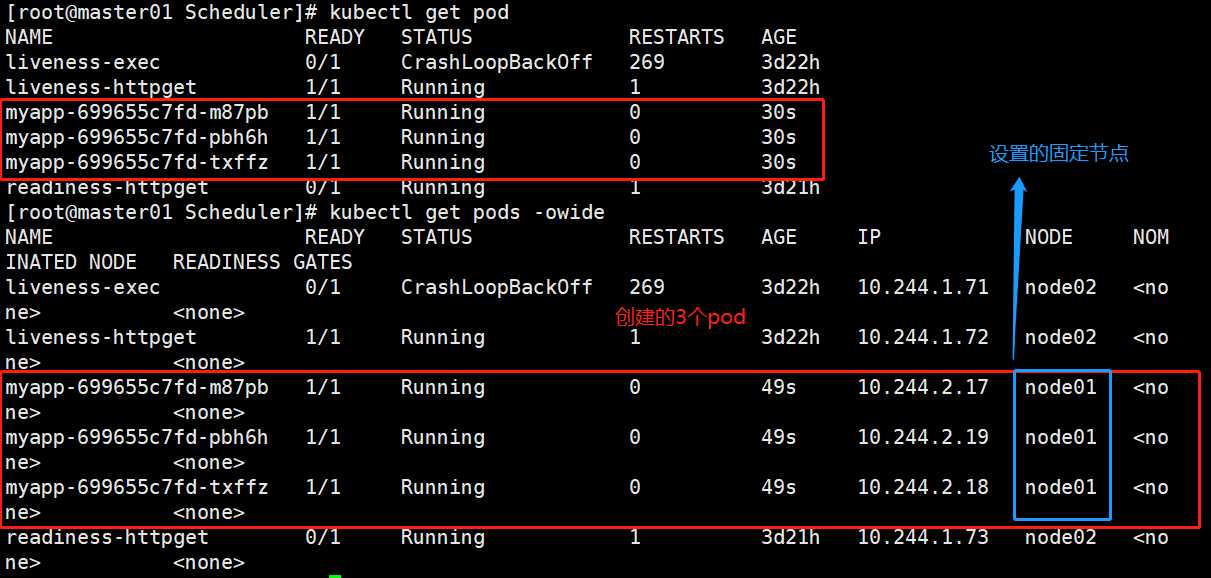This screenshot has width=1211, height=578.
Task: Click the liveness-httpget pod name in the wide listing
Action: [x=101, y=337]
